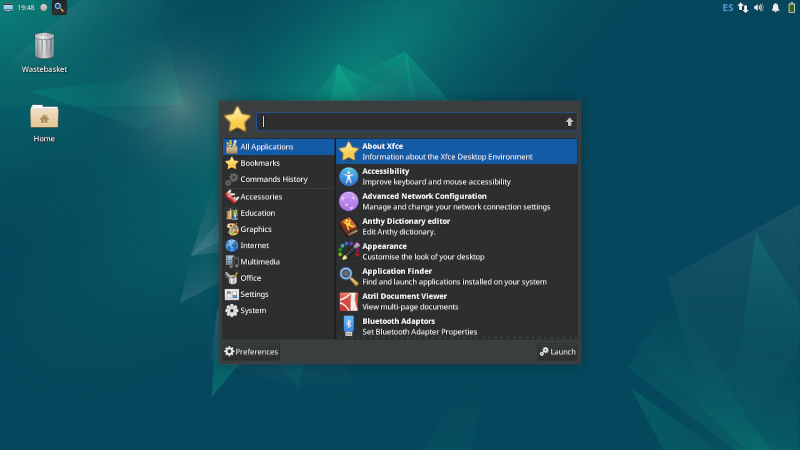Select the Bookmarks category

(279, 163)
